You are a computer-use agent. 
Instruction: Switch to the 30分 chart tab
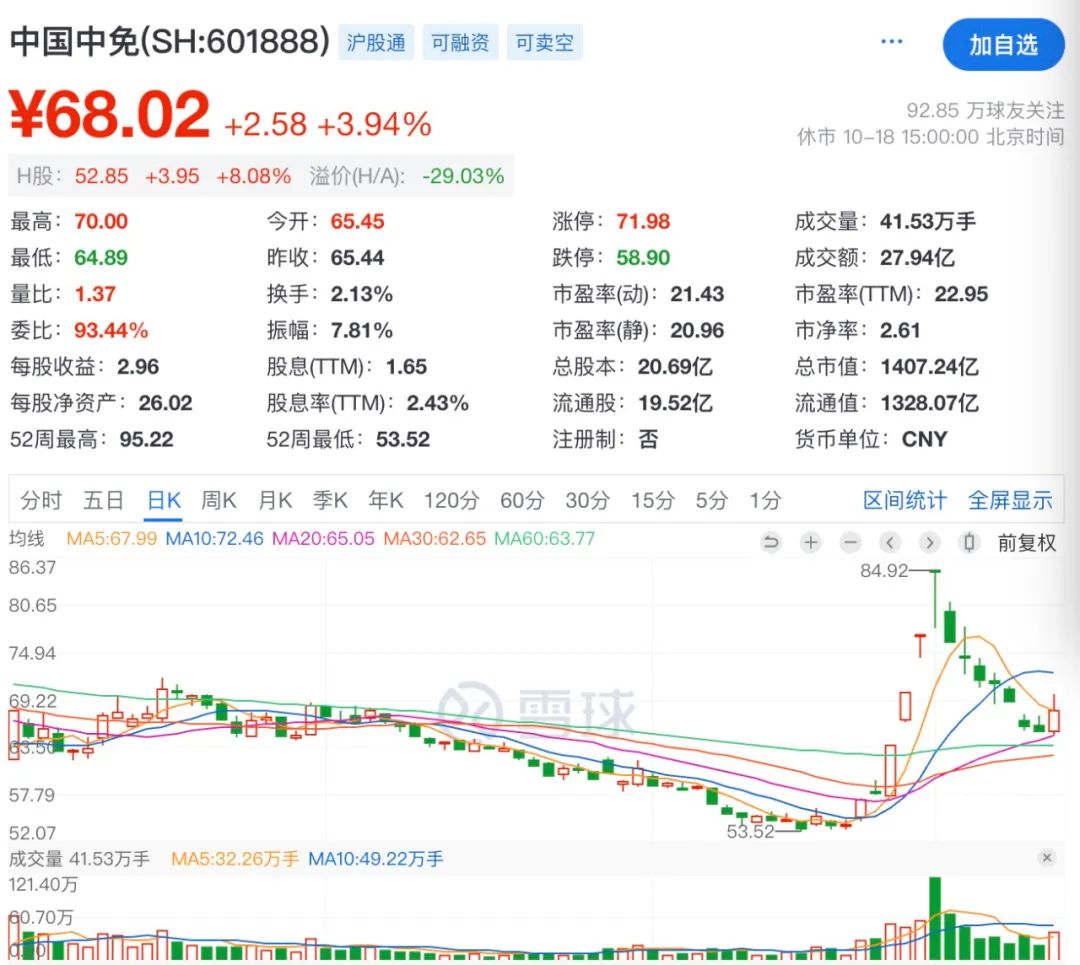click(x=588, y=500)
